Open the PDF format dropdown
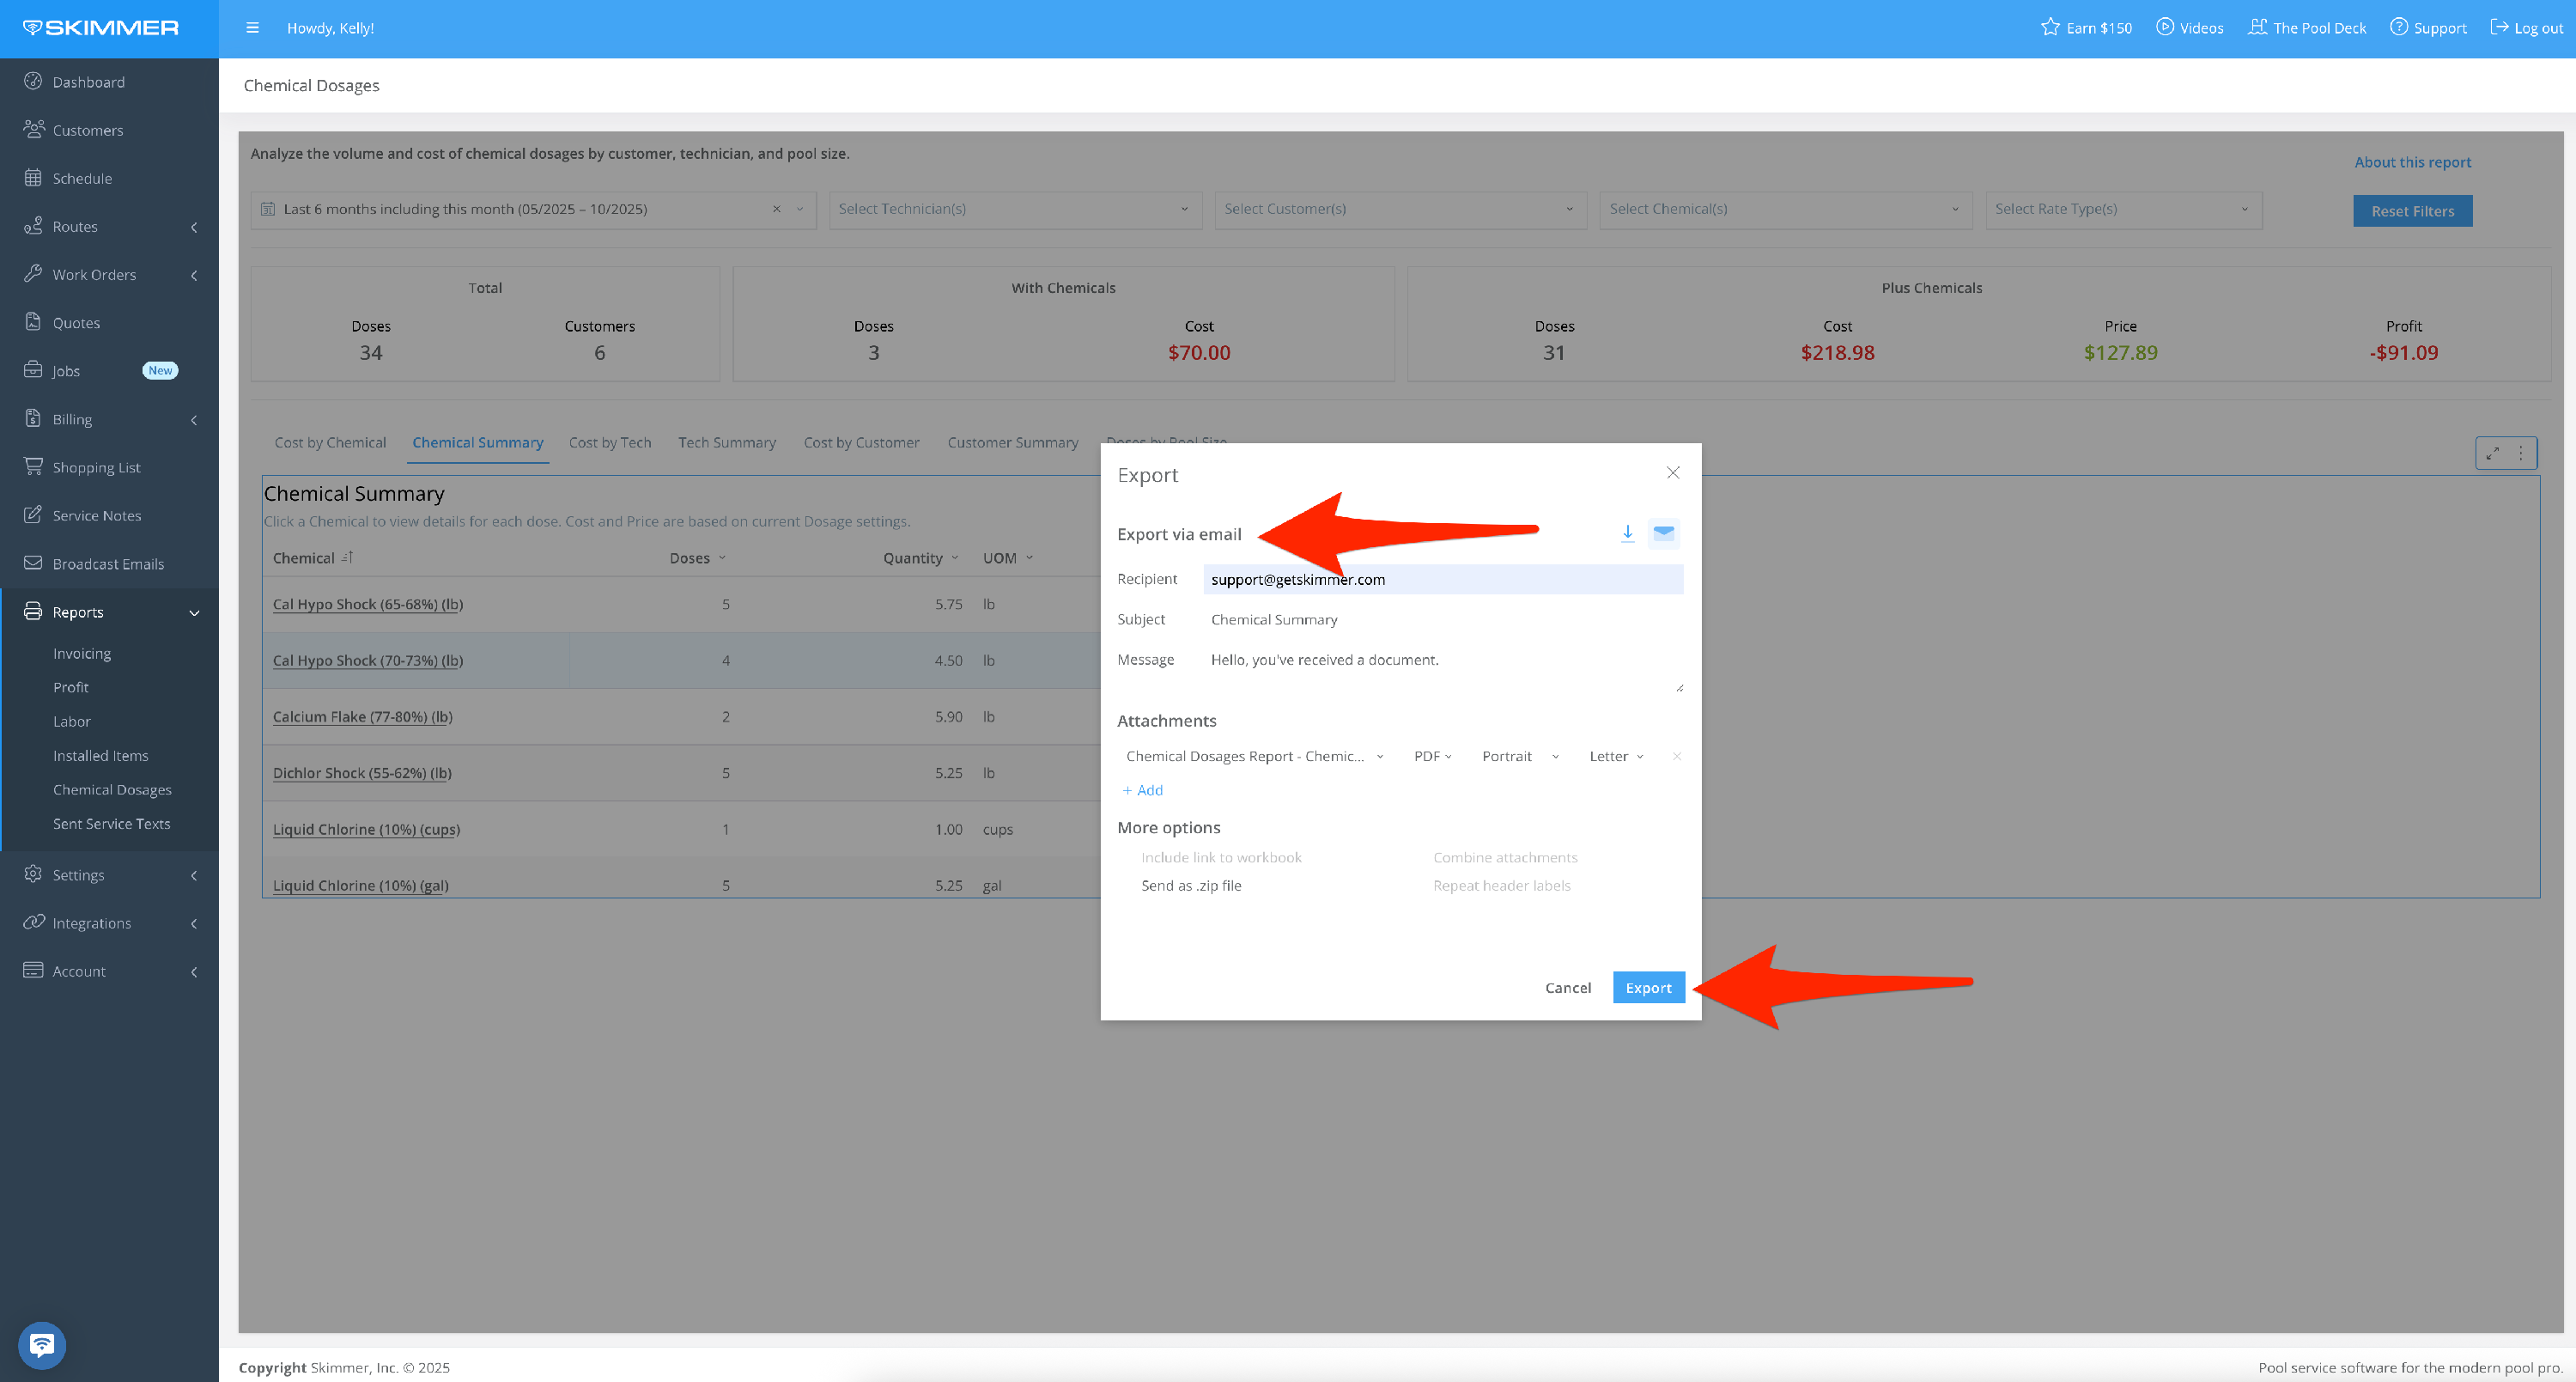Image resolution: width=2576 pixels, height=1382 pixels. 1432,756
